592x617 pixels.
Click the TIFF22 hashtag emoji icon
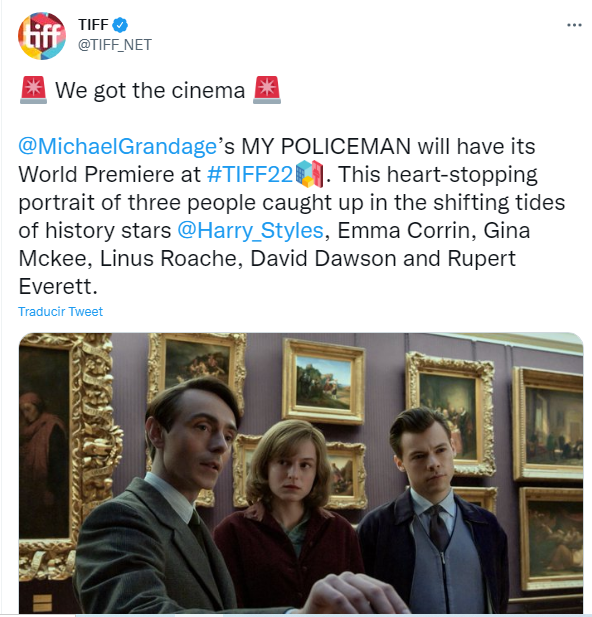pos(309,174)
